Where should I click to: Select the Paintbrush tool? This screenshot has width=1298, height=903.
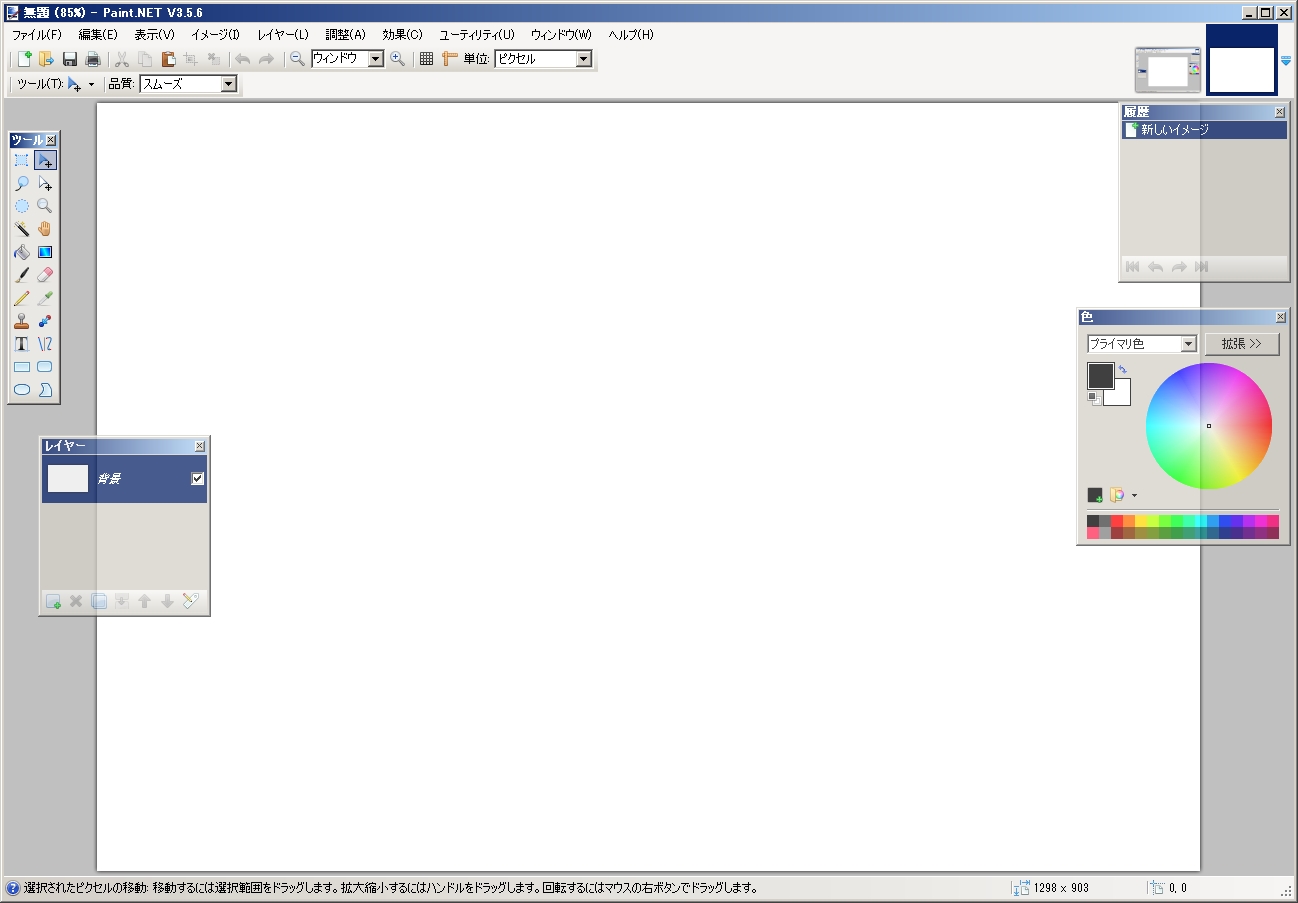tap(21, 275)
